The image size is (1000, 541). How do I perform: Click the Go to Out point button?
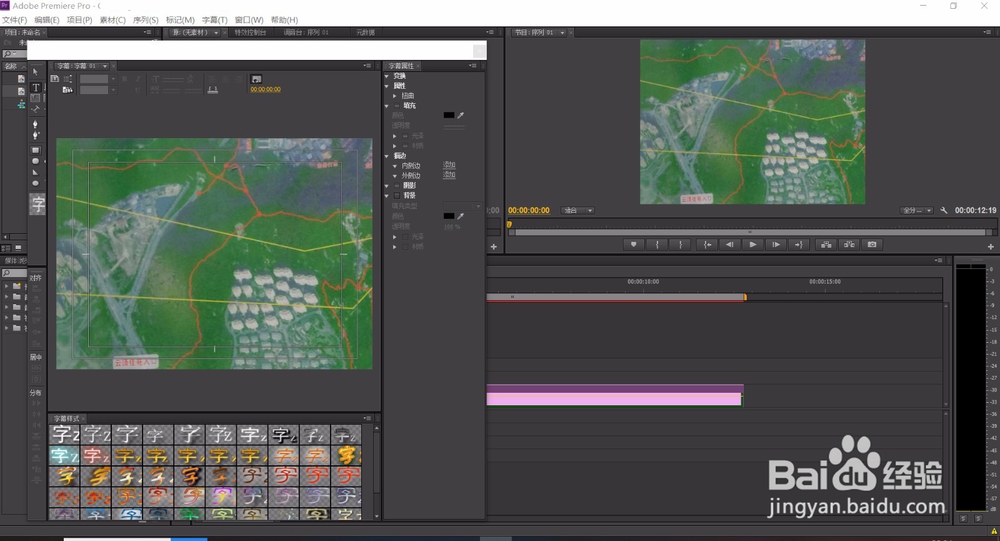(798, 244)
